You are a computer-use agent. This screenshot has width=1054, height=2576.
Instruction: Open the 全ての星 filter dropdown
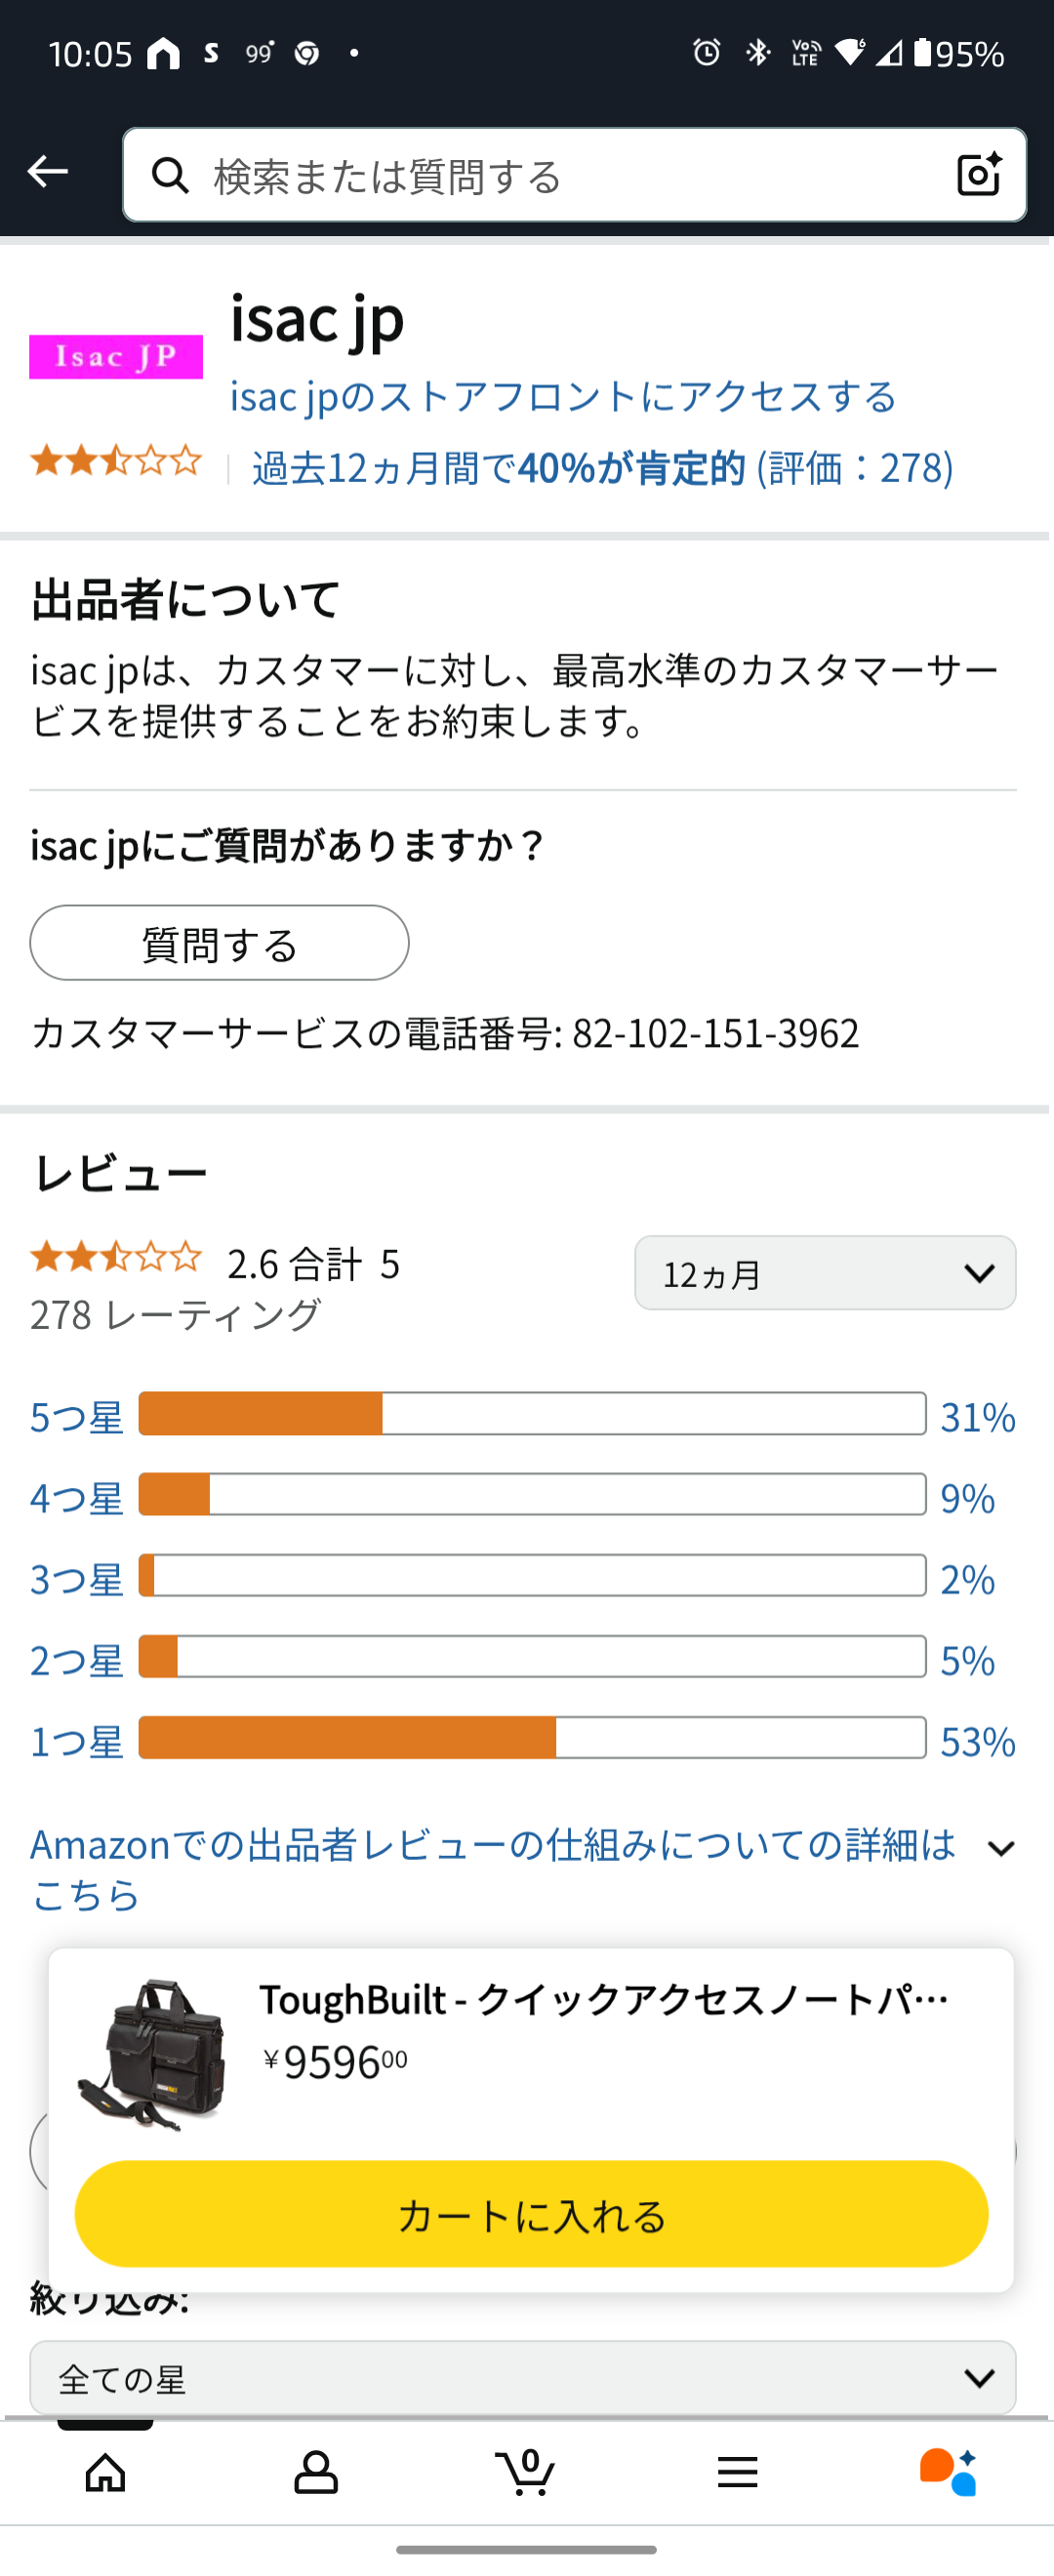523,2379
